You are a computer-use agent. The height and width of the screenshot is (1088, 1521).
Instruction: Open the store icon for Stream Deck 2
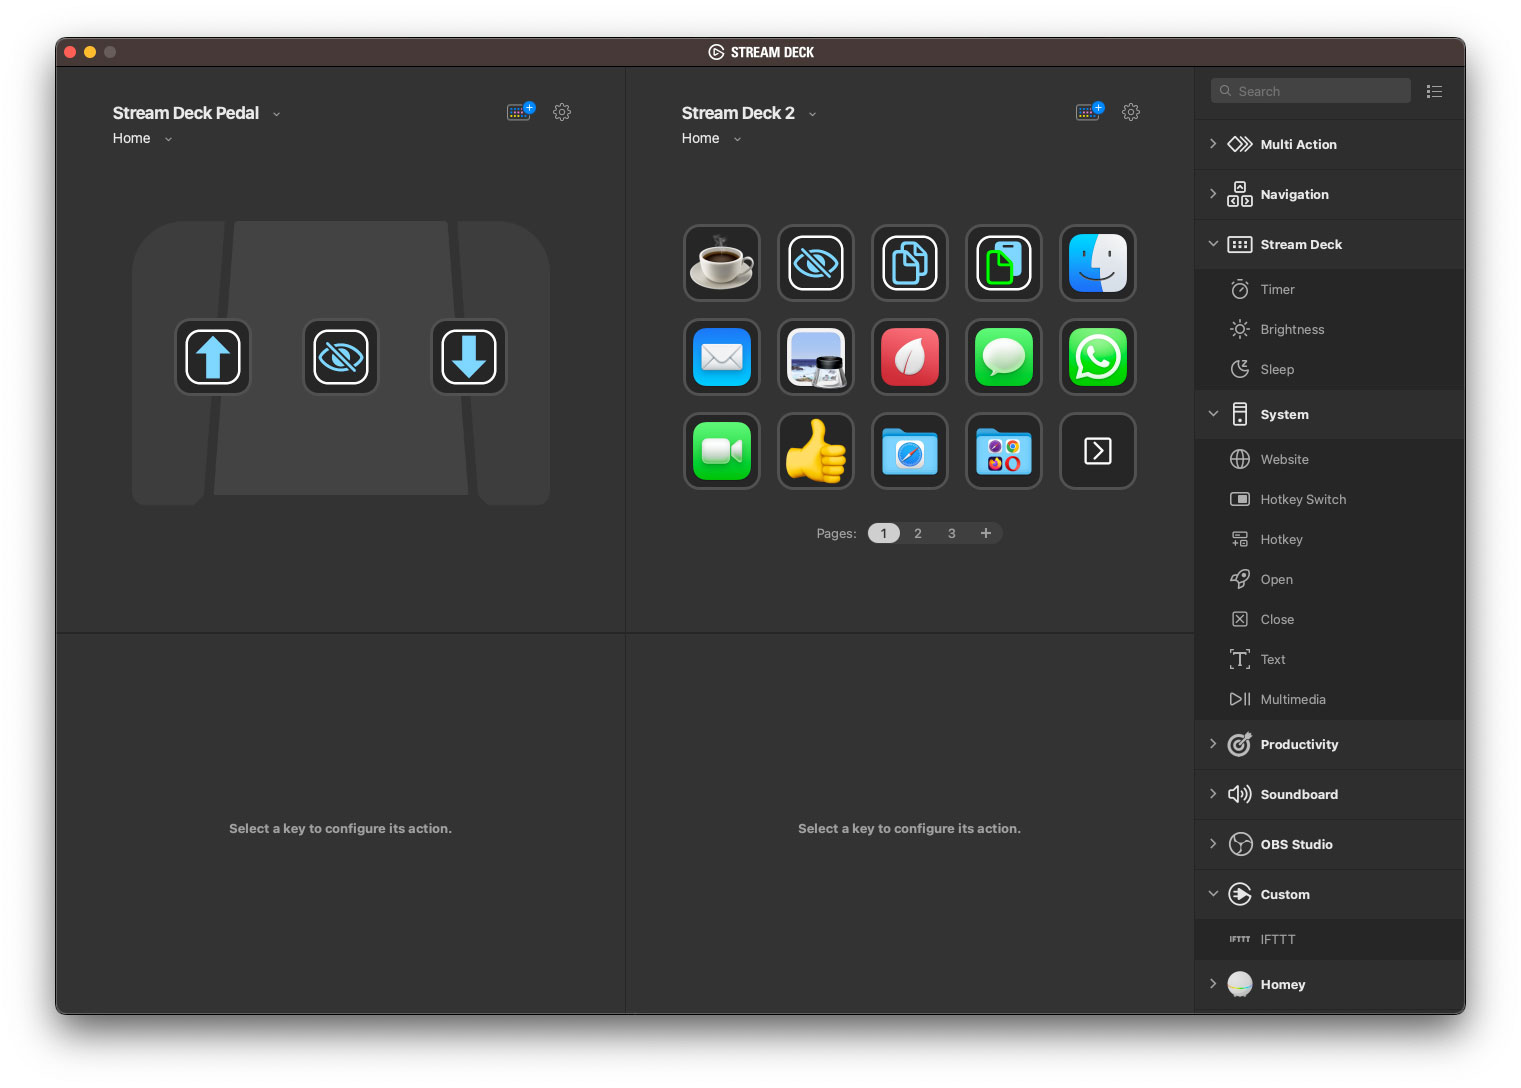(x=1089, y=111)
